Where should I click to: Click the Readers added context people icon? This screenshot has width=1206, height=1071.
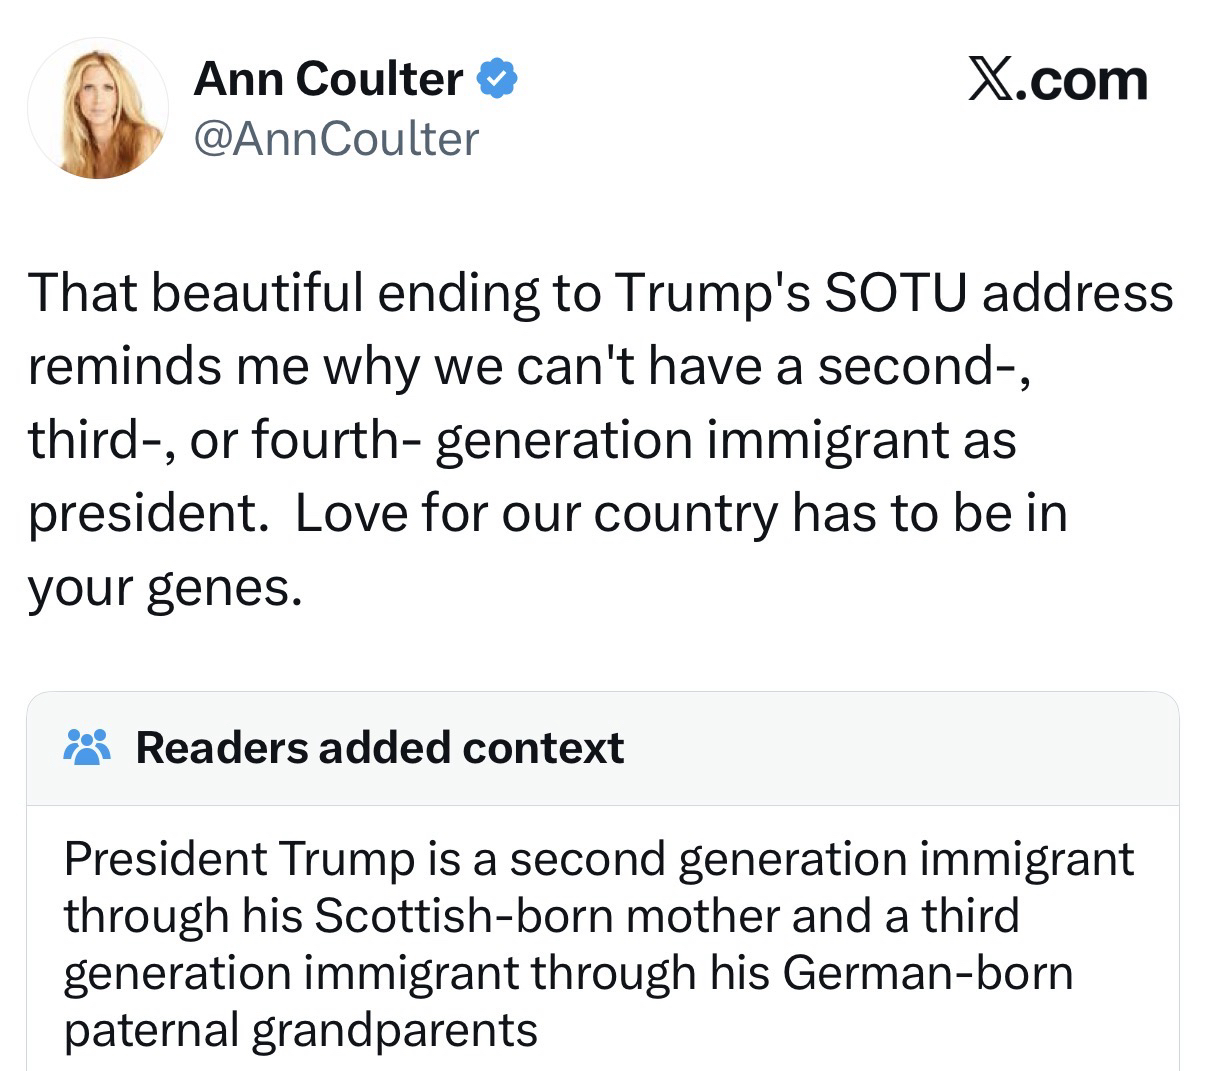point(88,747)
